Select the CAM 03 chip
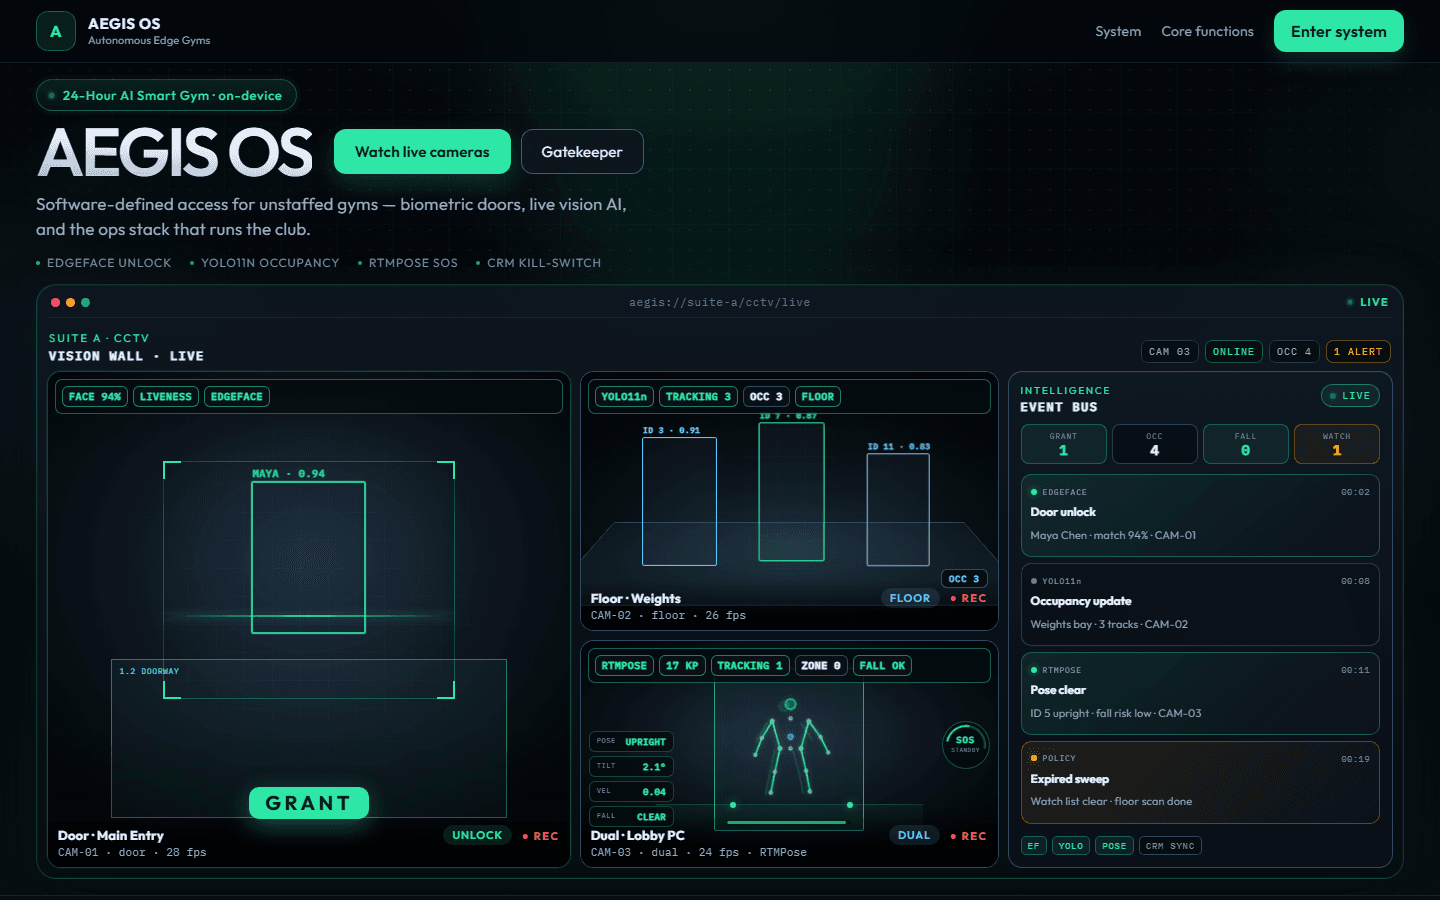The height and width of the screenshot is (900, 1440). [x=1169, y=352]
